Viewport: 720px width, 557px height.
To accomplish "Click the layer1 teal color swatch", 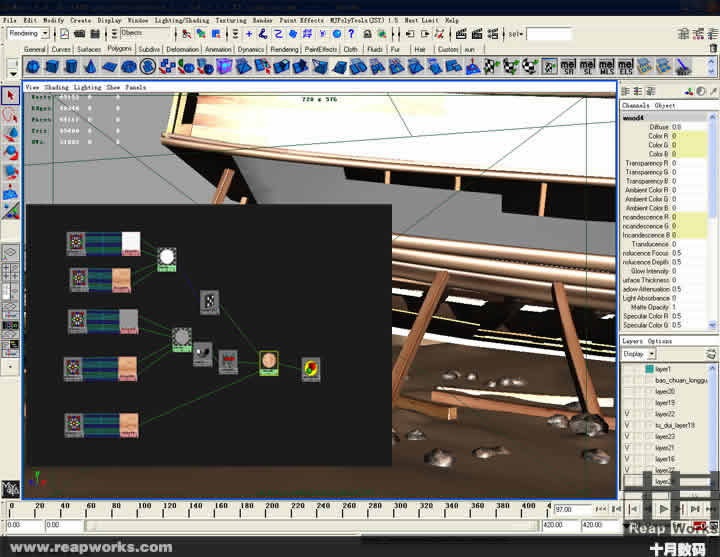I will click(648, 369).
